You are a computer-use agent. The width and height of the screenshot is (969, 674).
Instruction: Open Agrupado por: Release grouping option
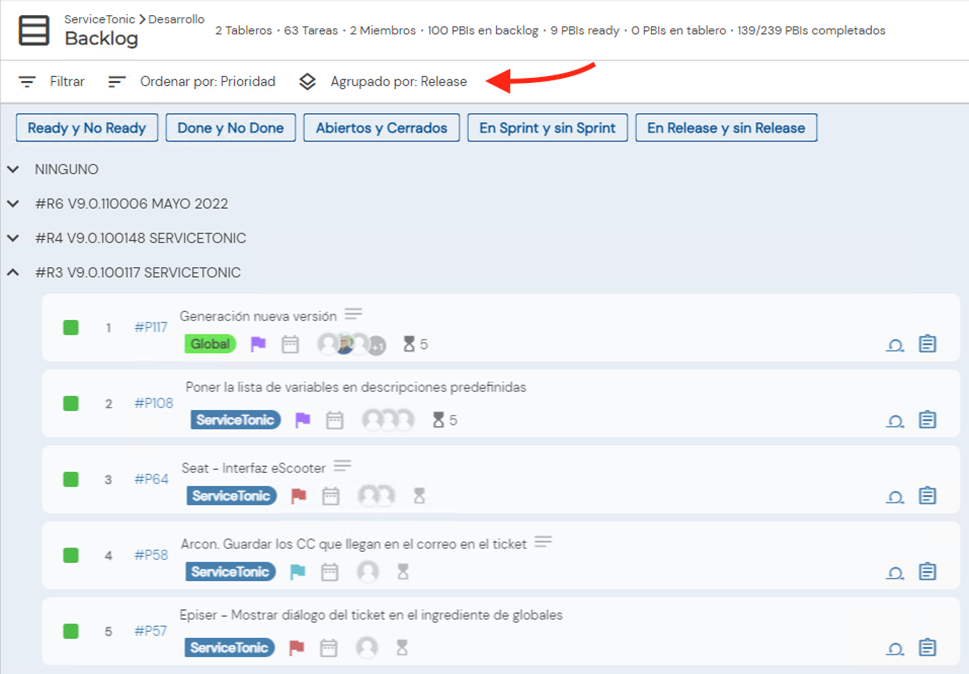click(384, 81)
